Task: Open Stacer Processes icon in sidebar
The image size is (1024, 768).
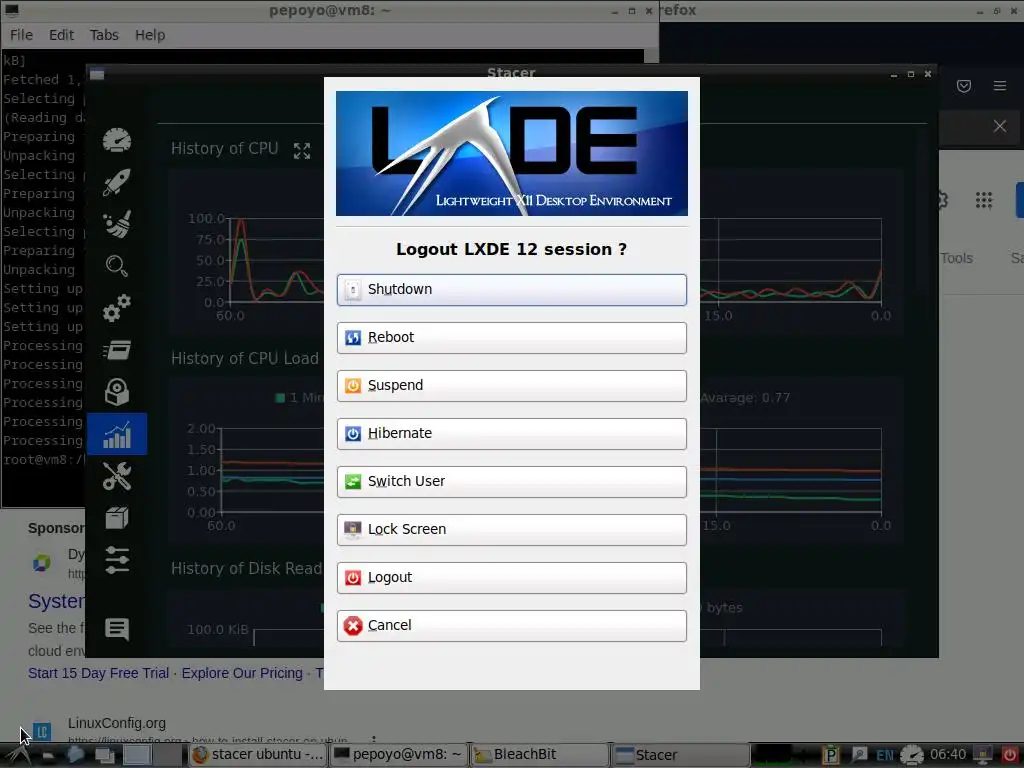Action: pos(117,350)
